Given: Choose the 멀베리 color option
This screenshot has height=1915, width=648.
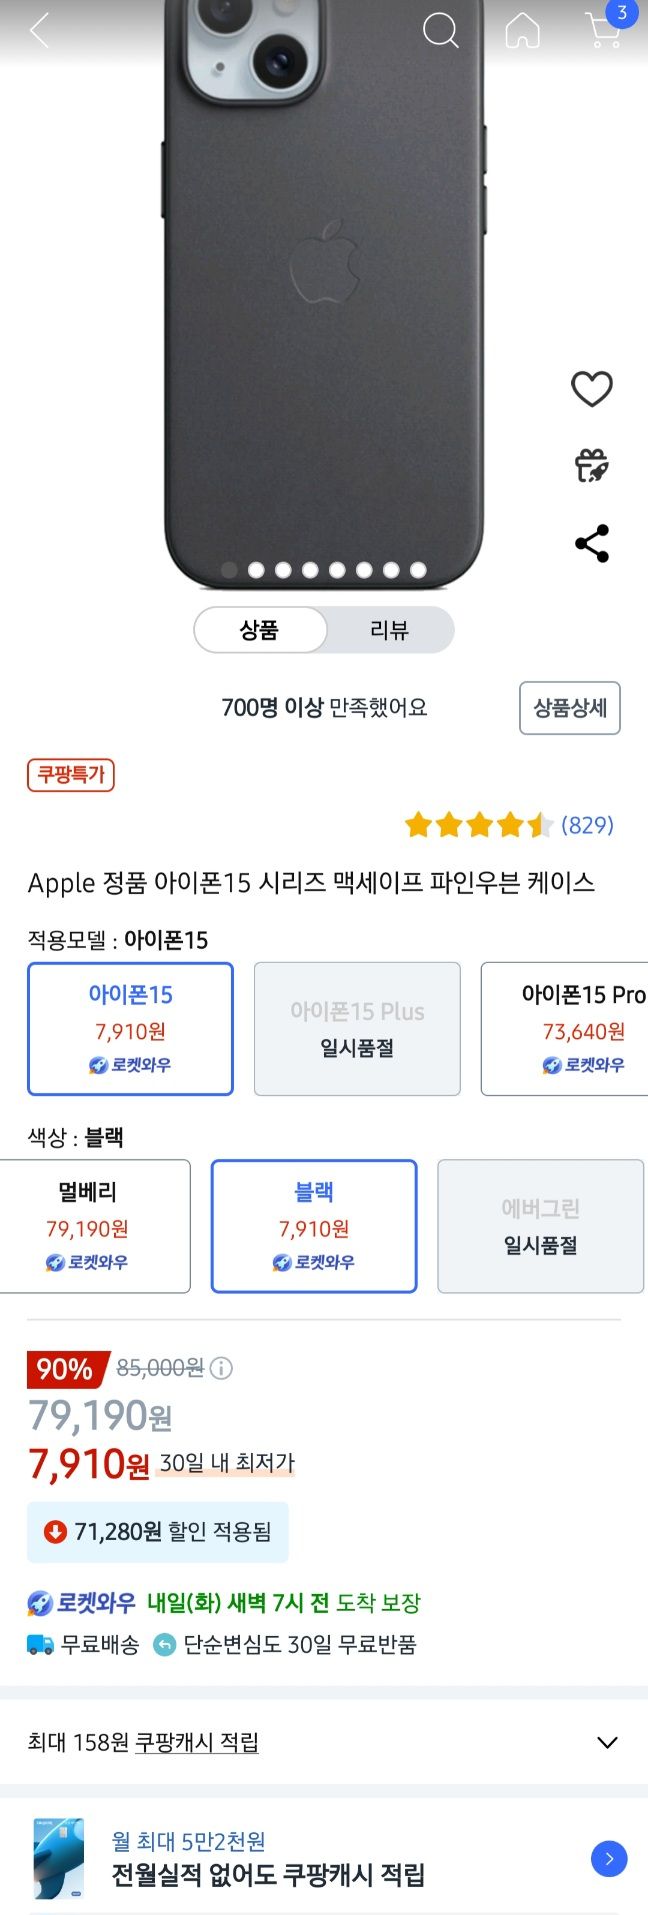Looking at the screenshot, I should click(95, 1225).
